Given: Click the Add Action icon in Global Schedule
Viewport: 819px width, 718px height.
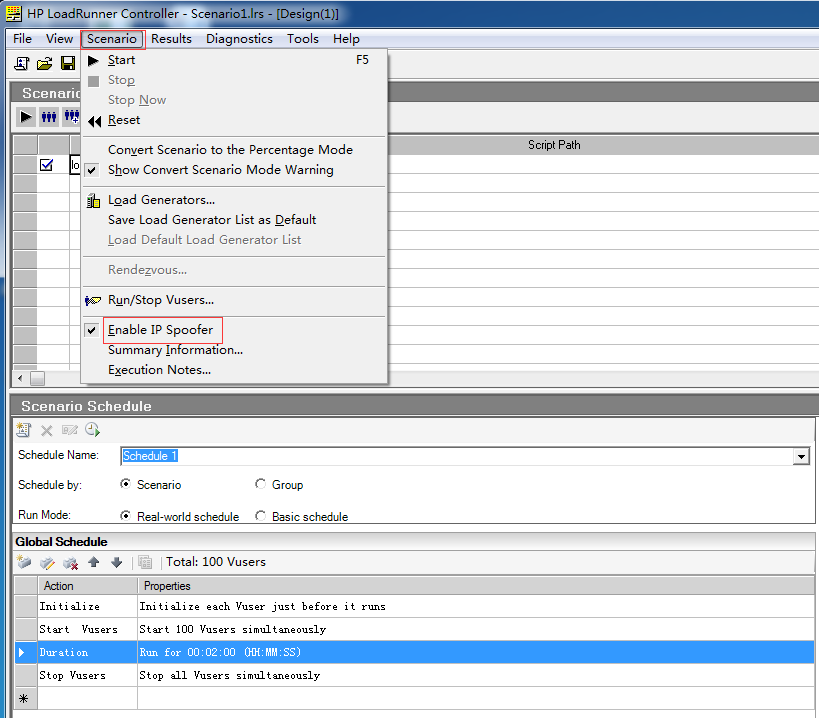Looking at the screenshot, I should 24,562.
